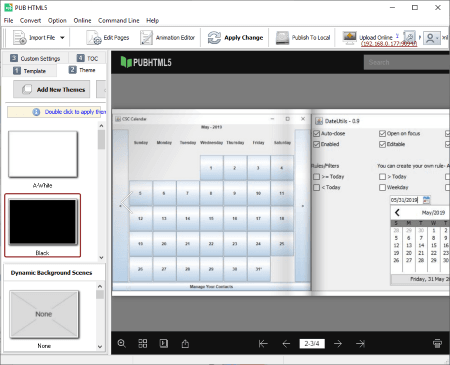Open the Import File dropdown arrow
This screenshot has width=450, height=365.
click(x=62, y=38)
